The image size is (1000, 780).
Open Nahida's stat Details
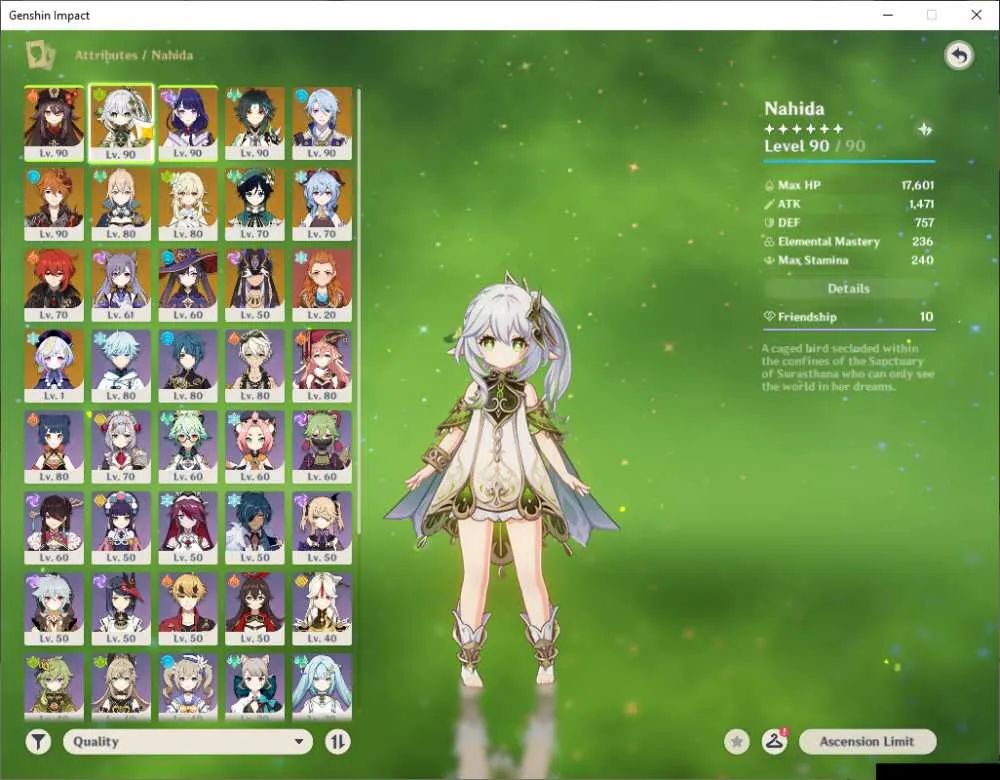tap(849, 288)
